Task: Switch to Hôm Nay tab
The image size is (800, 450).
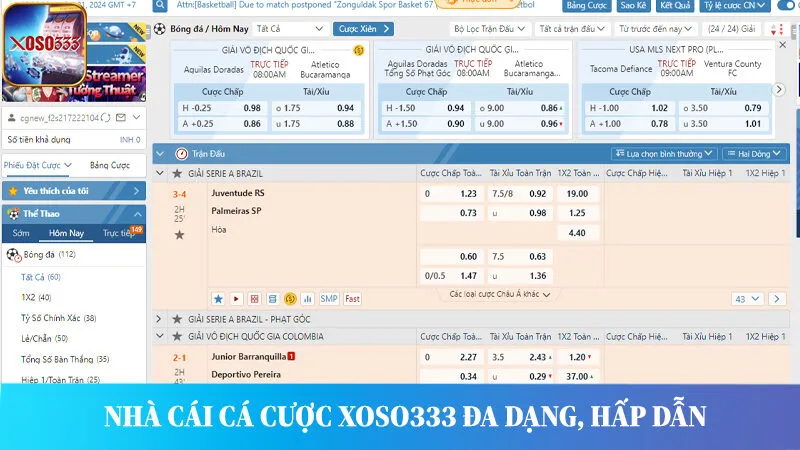Action: (x=66, y=233)
